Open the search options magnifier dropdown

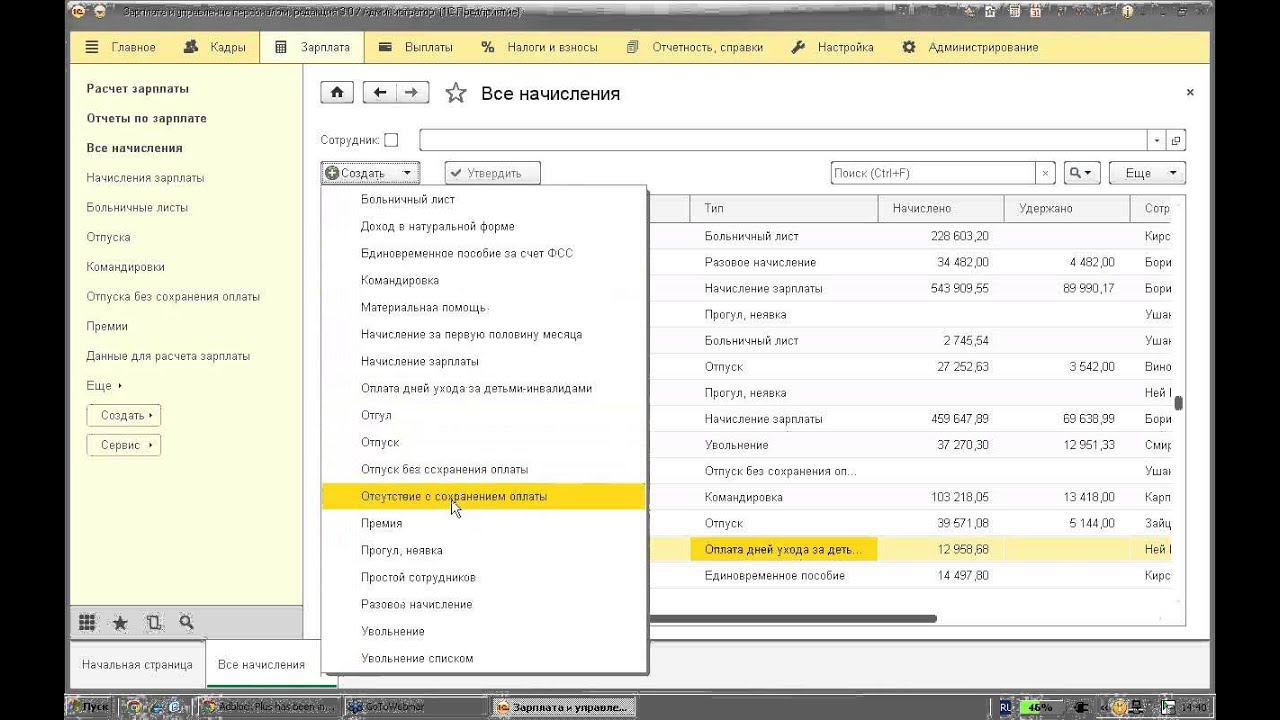[1082, 173]
